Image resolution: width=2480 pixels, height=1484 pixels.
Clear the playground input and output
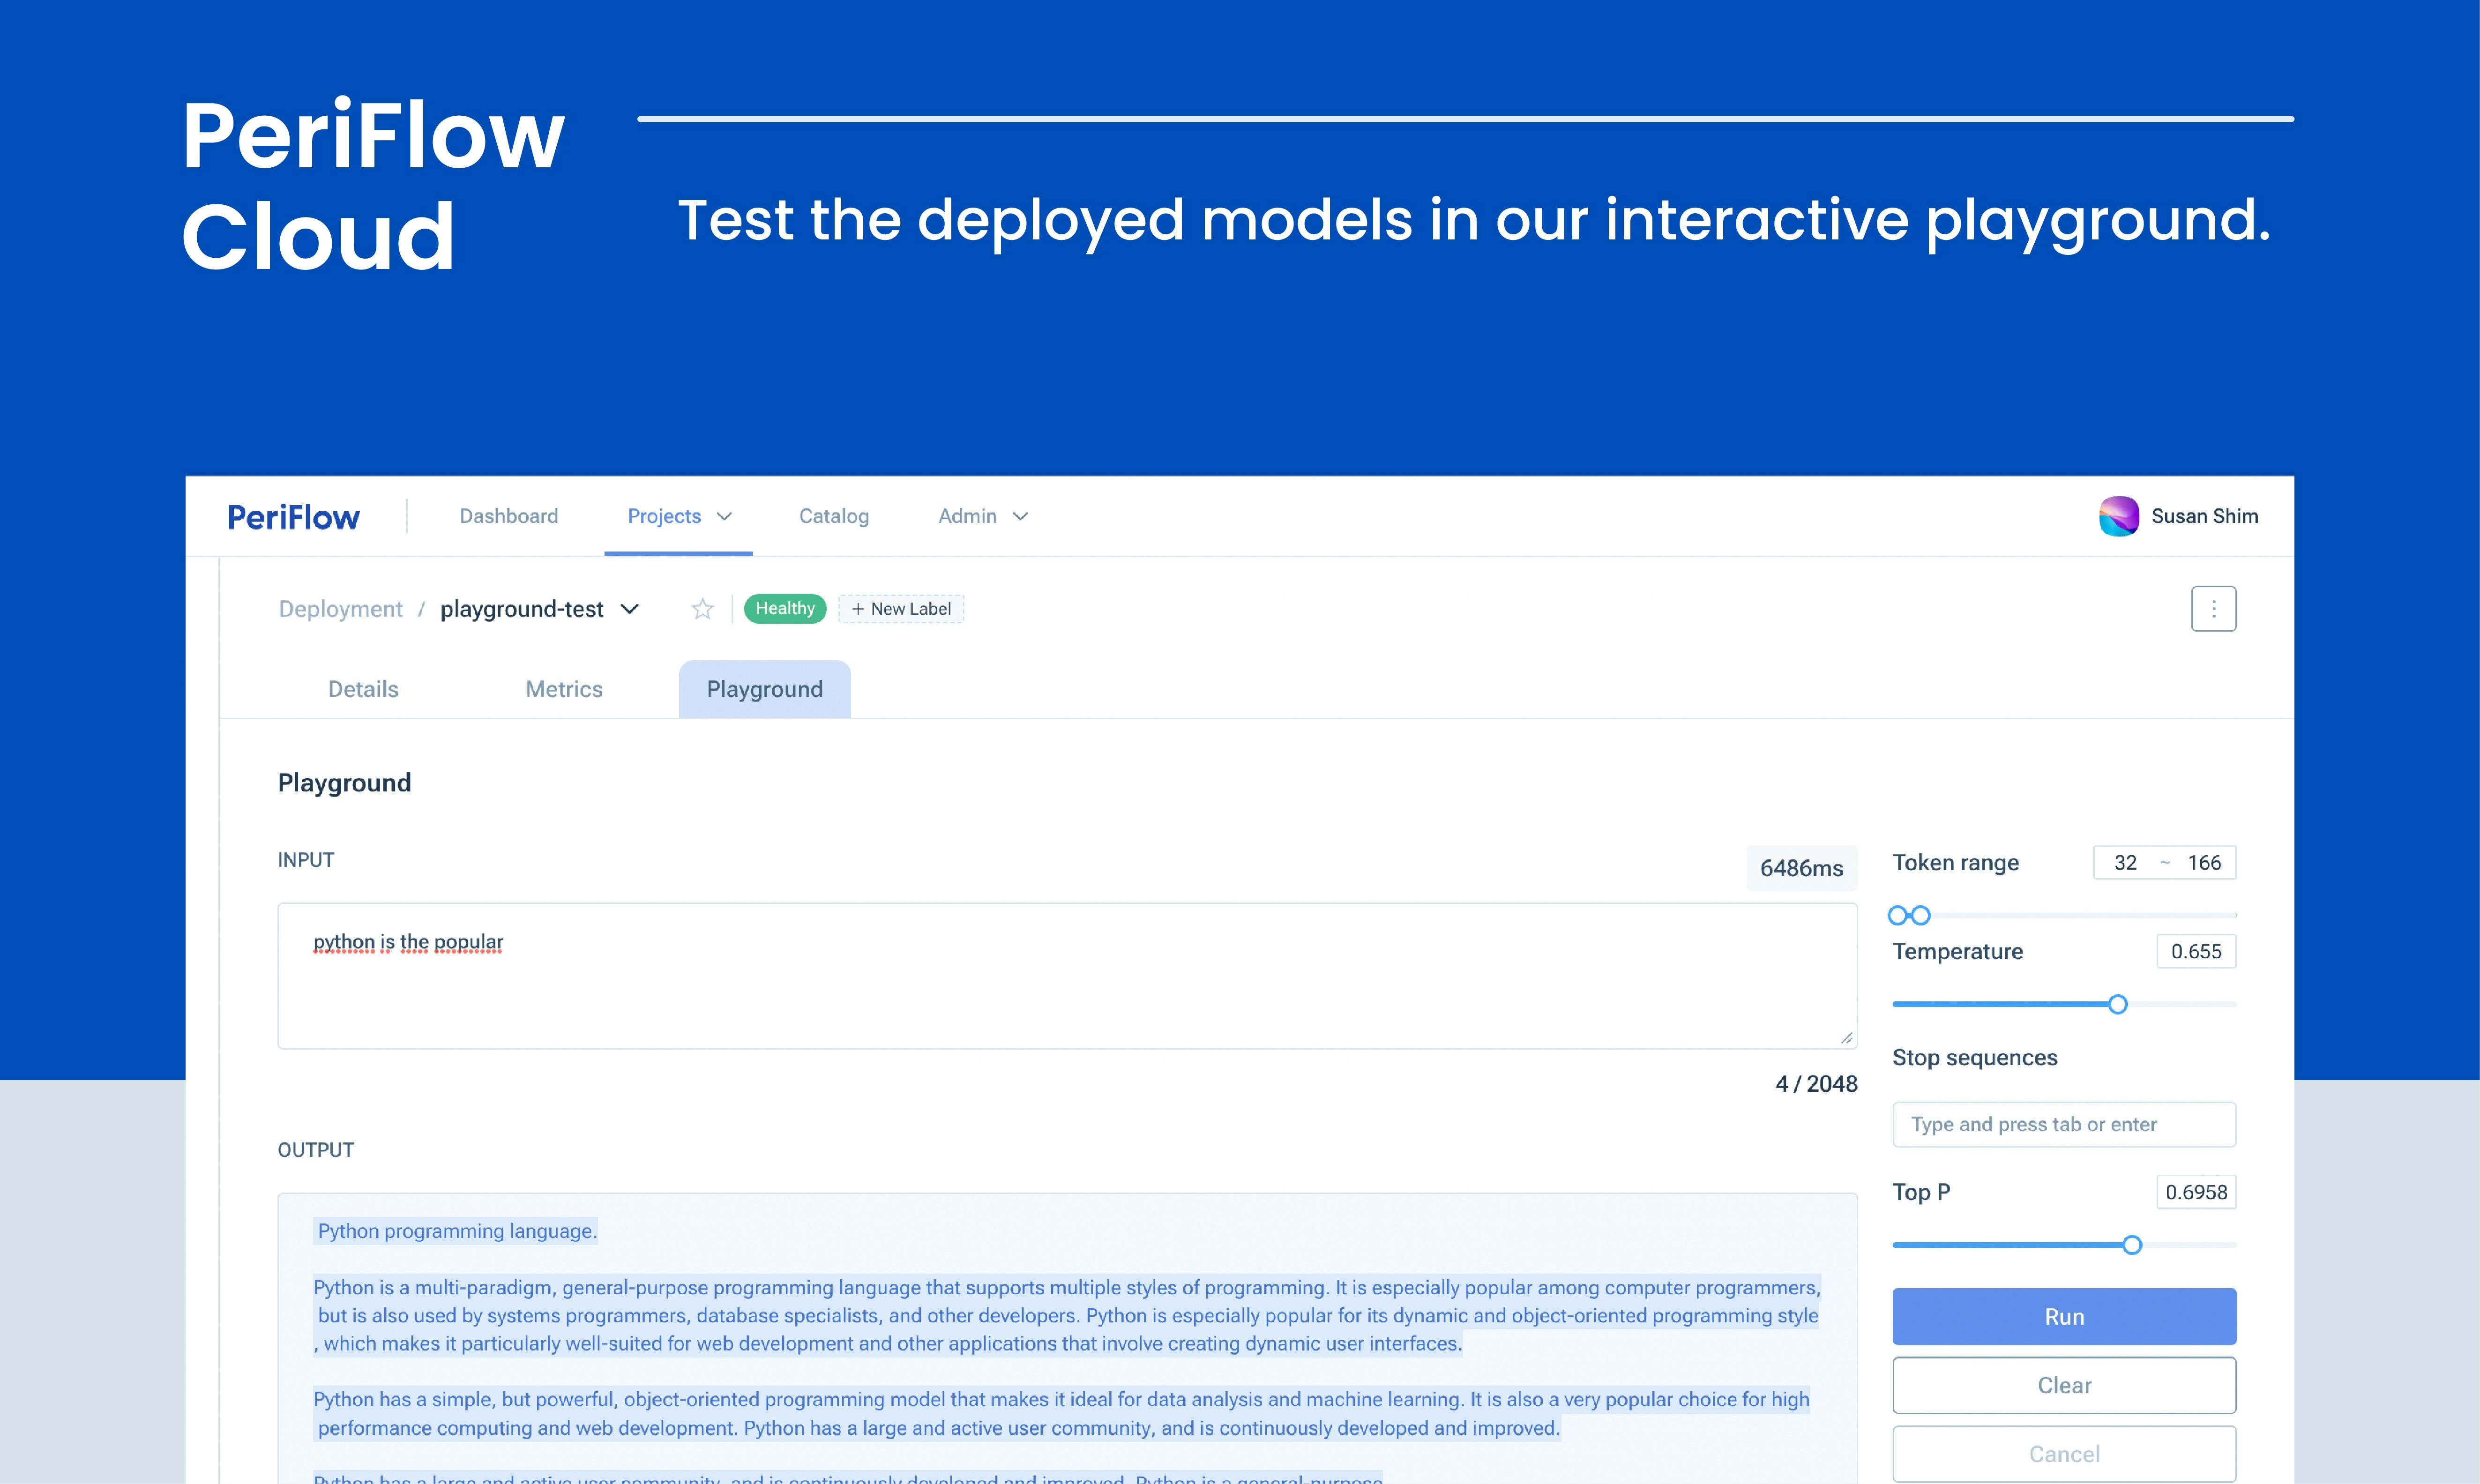[x=2064, y=1385]
